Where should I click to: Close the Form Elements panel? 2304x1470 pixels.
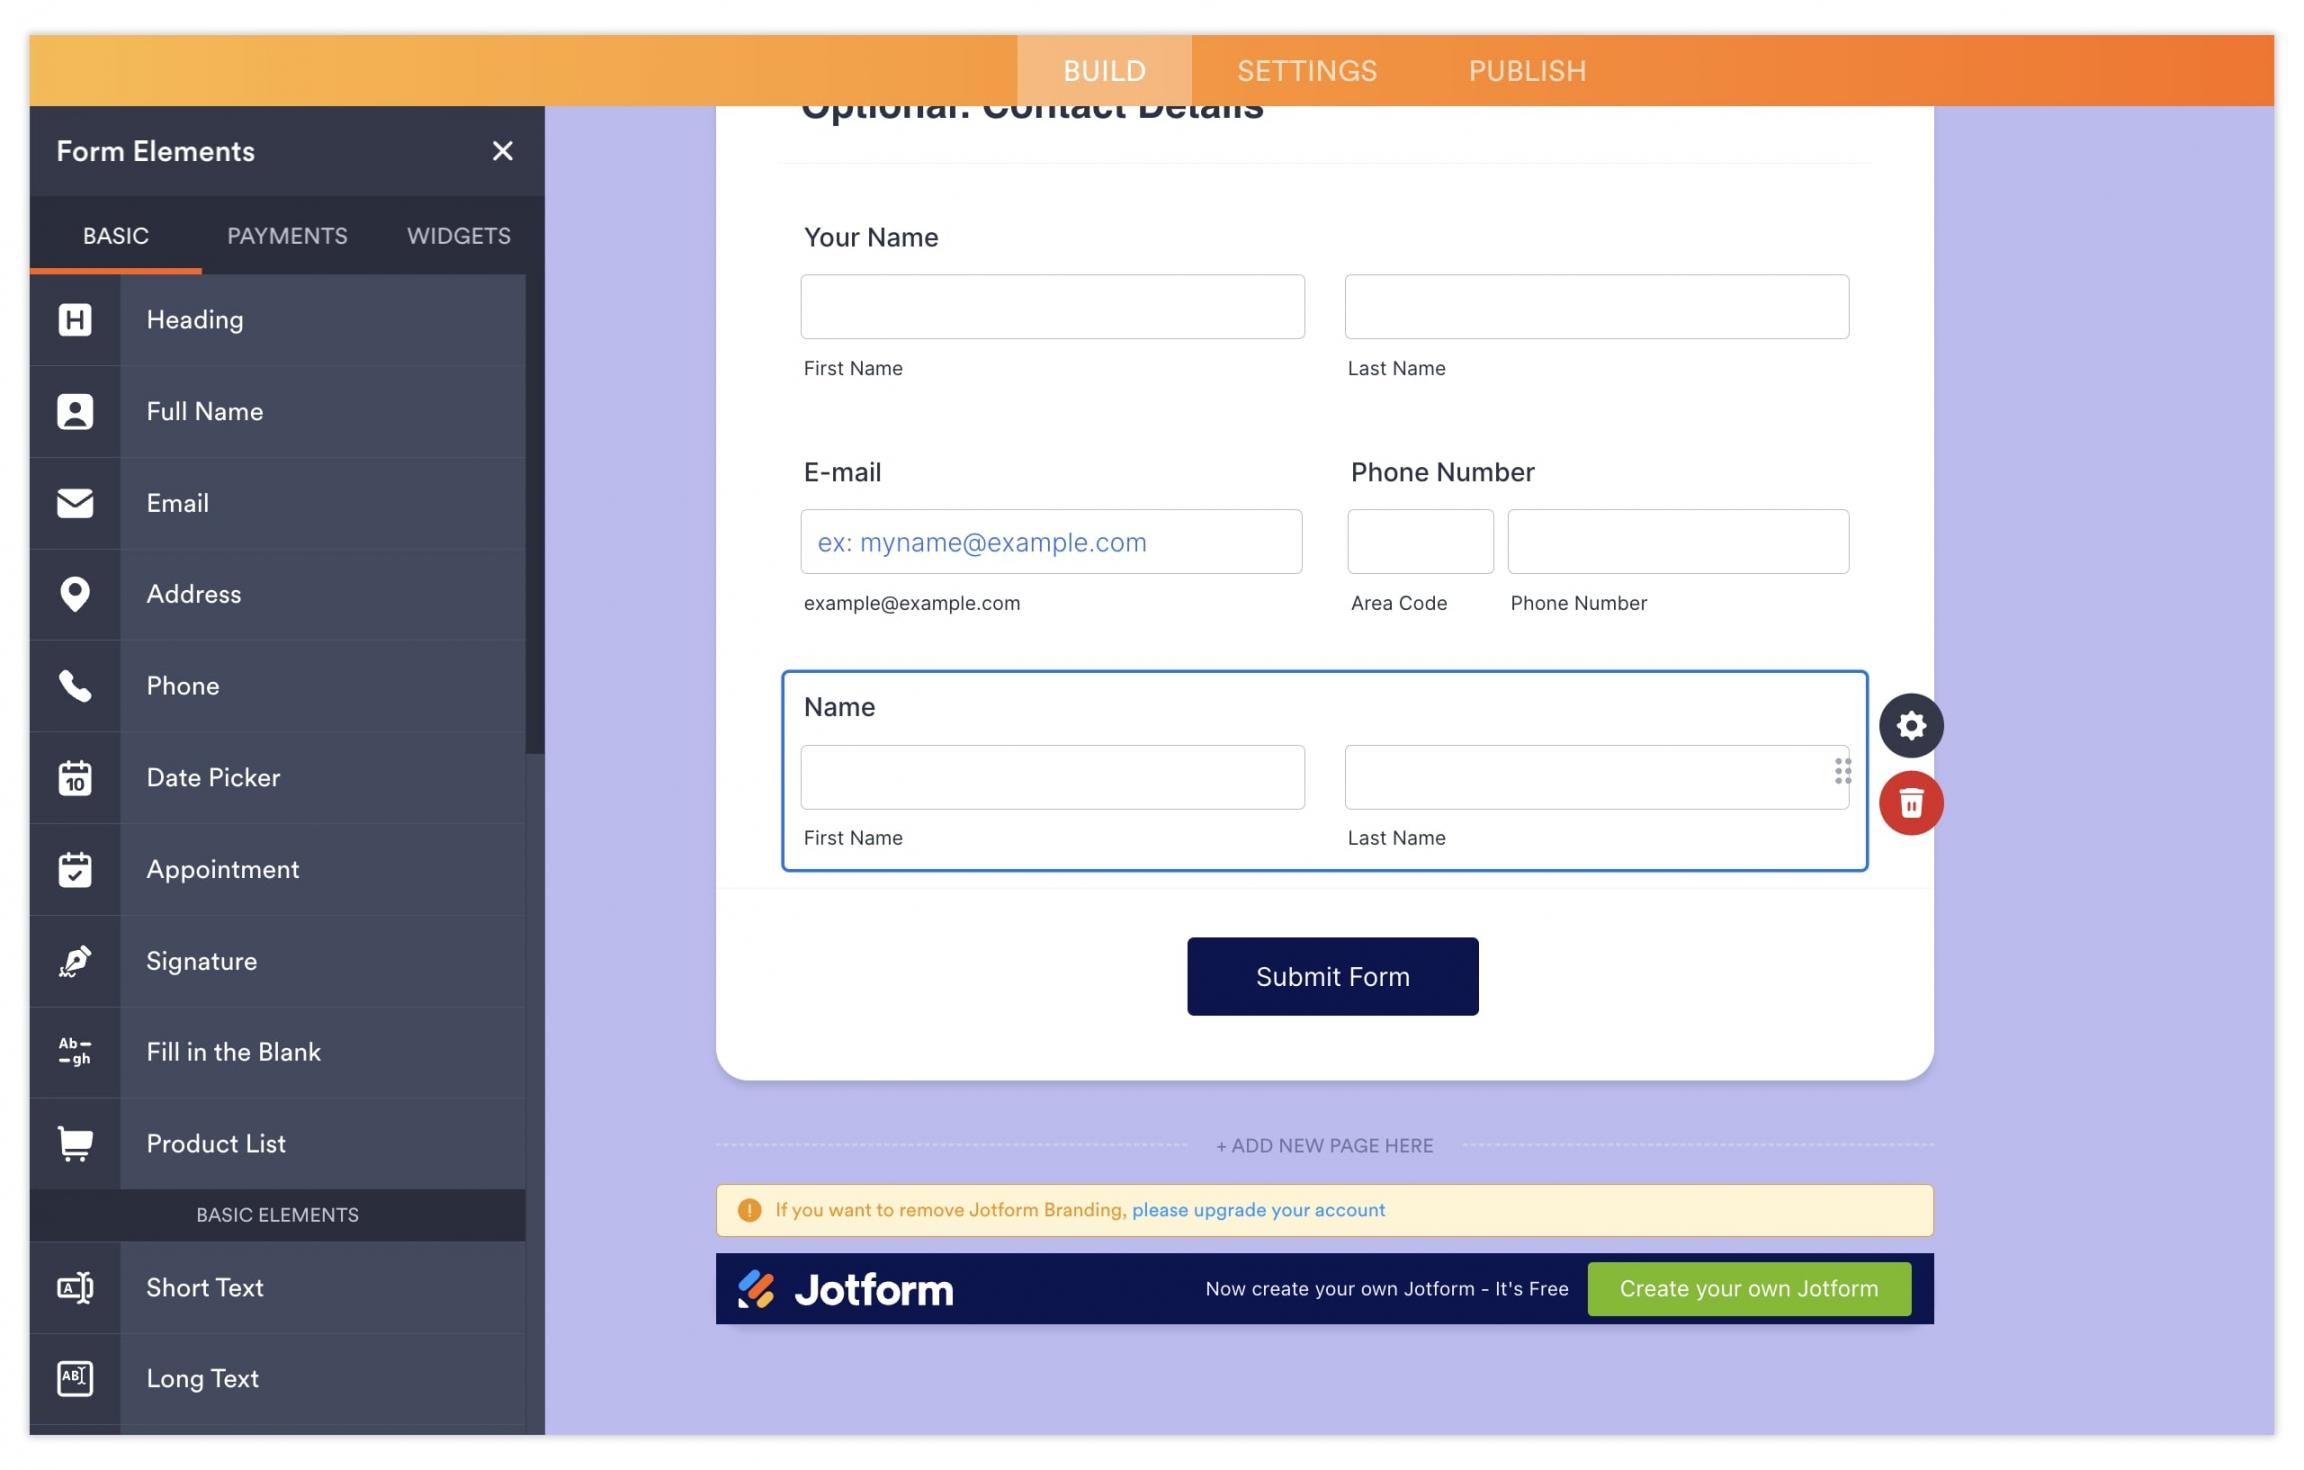(x=503, y=151)
